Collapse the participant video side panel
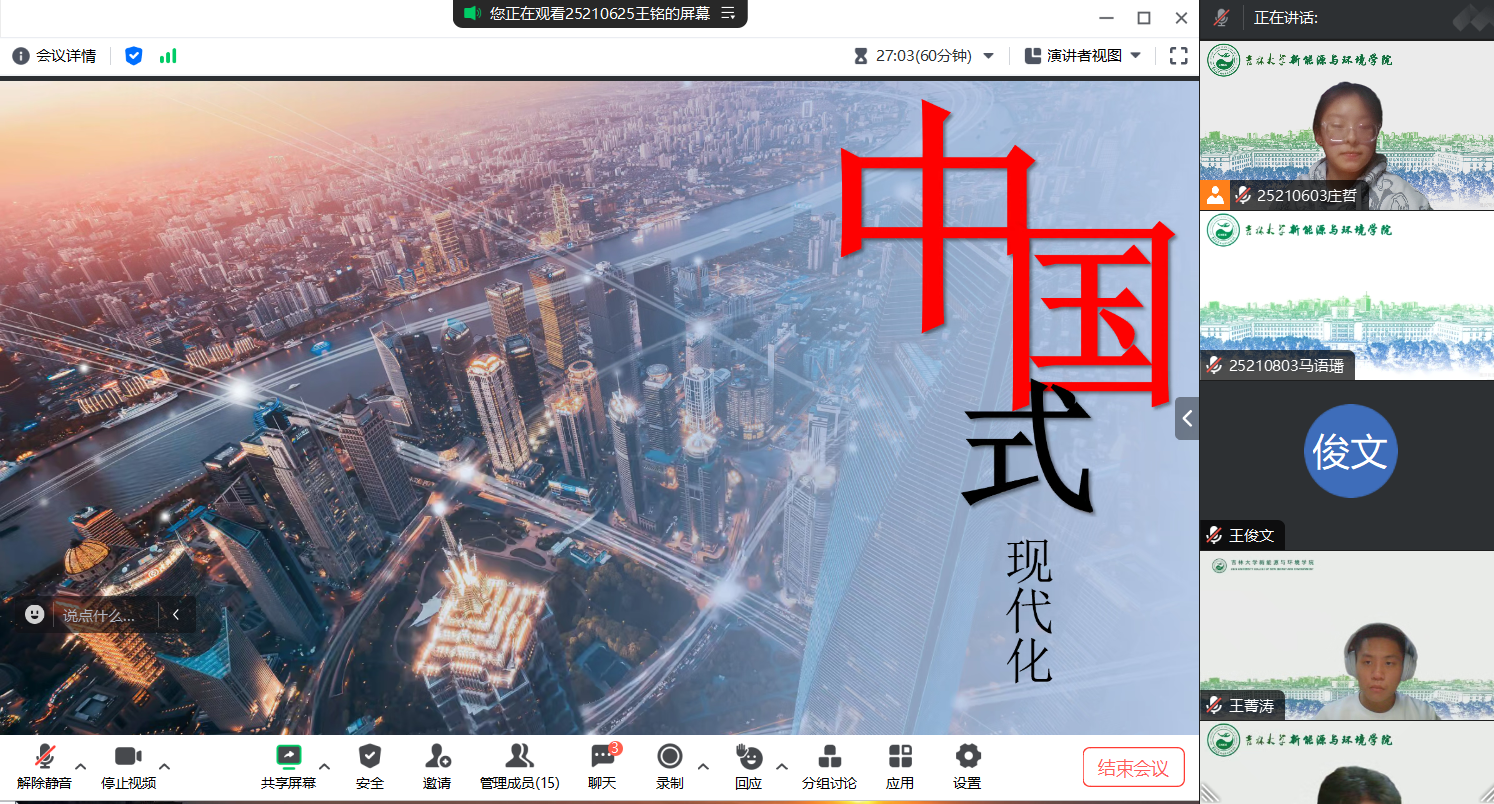This screenshot has height=804, width=1494. (x=1187, y=418)
